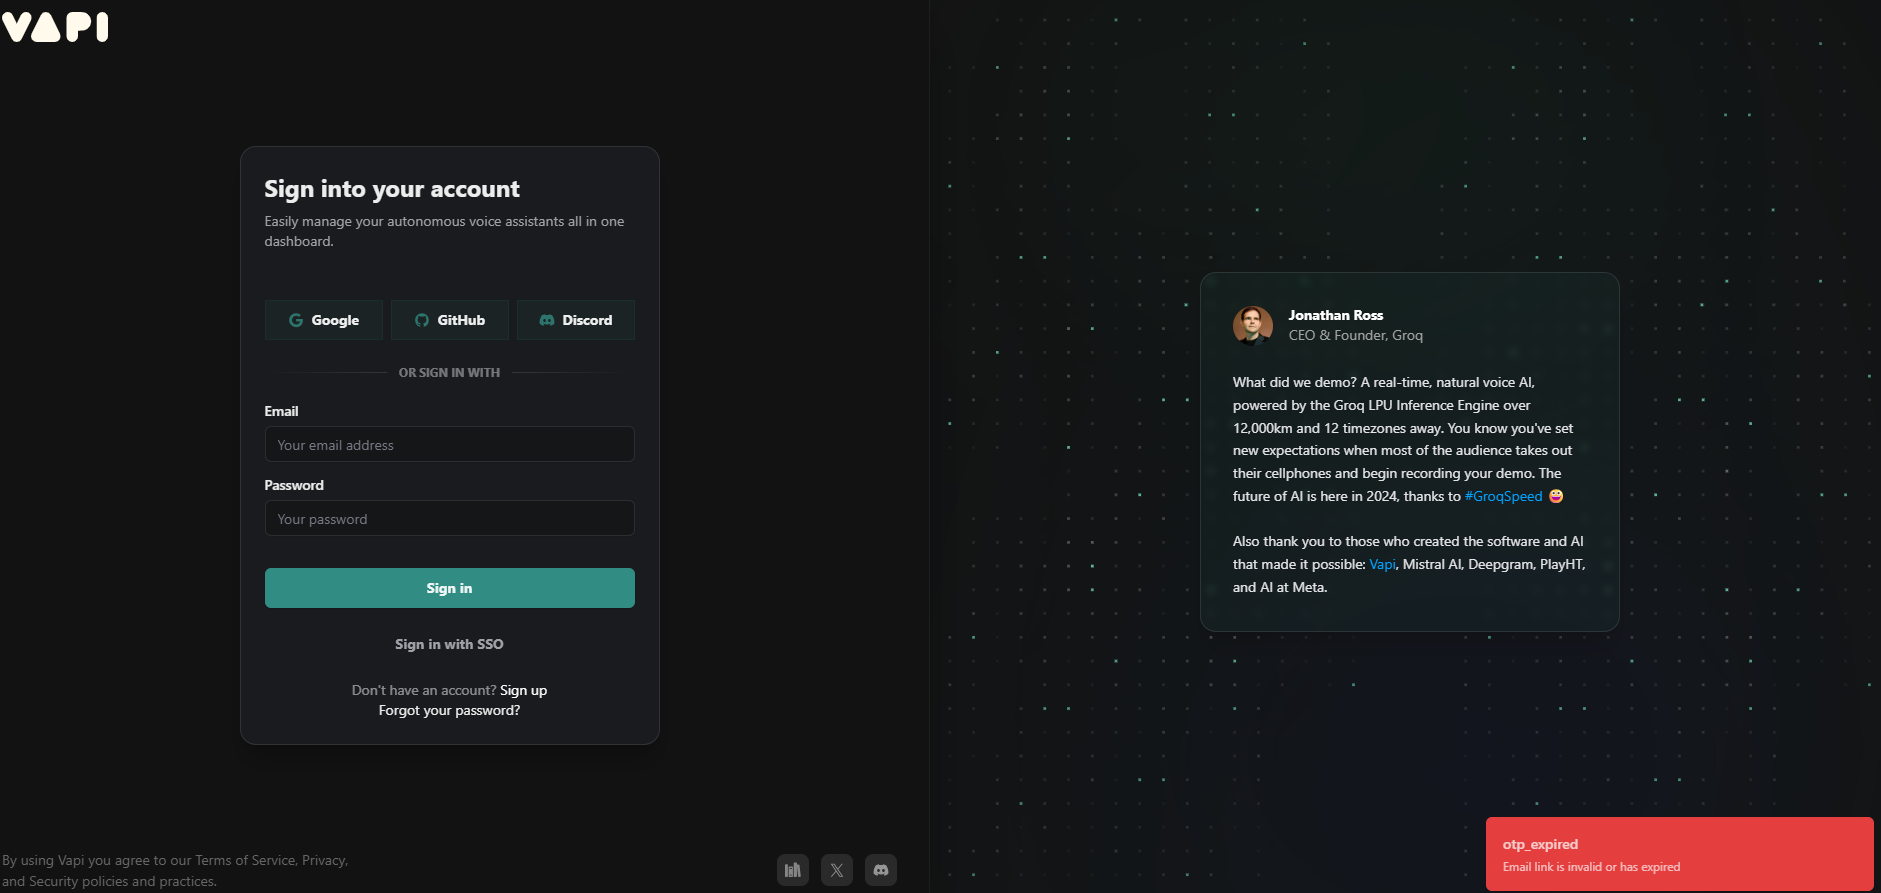Choose the GitHub sign-in option

click(450, 320)
